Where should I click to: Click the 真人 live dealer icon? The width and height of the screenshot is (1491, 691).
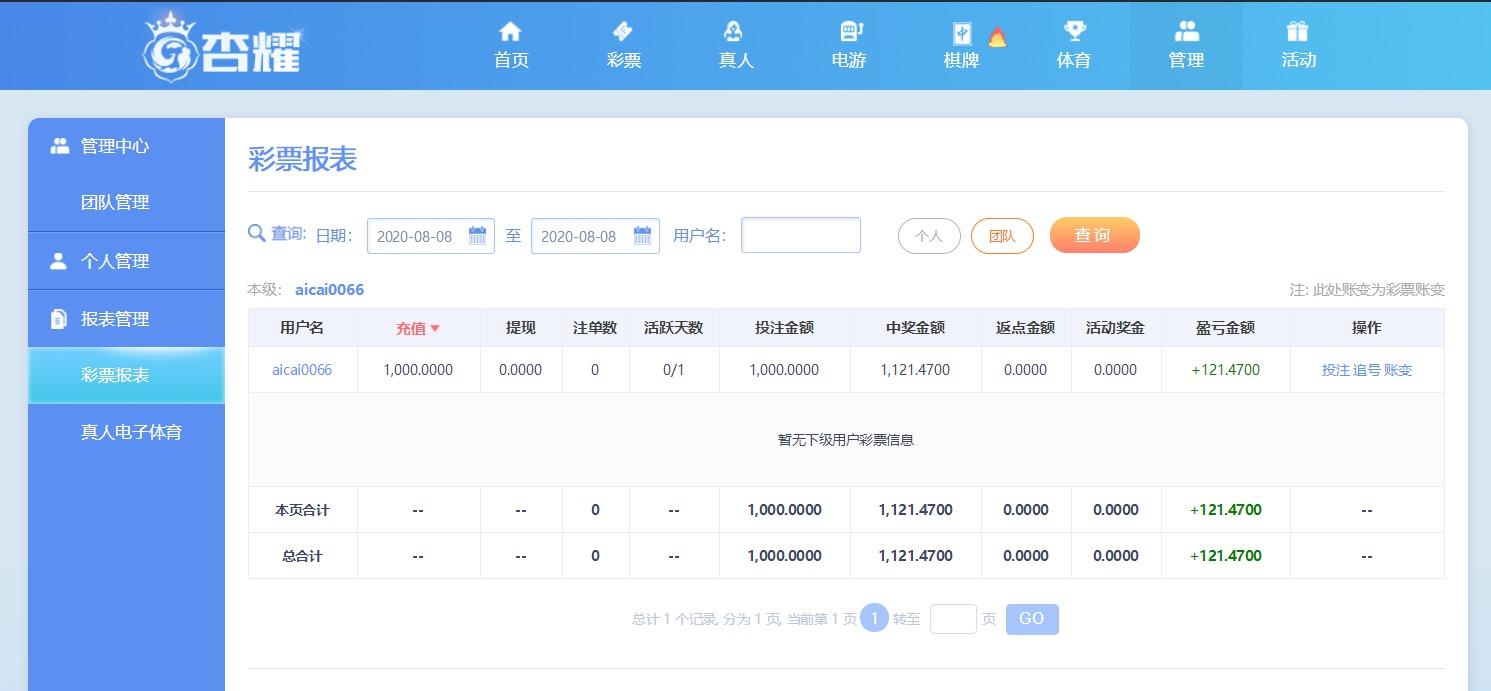pos(735,32)
